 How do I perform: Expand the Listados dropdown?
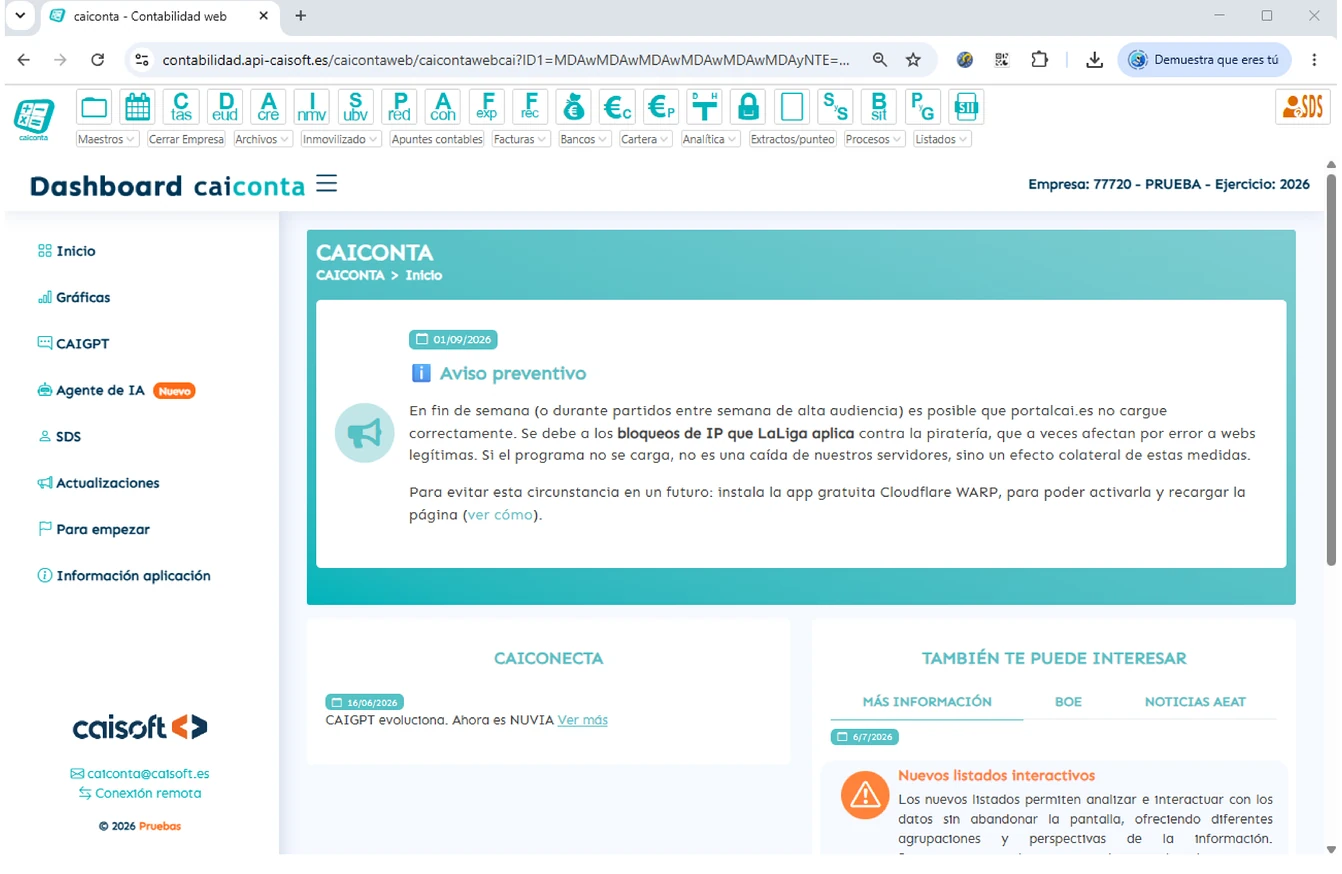click(x=942, y=139)
